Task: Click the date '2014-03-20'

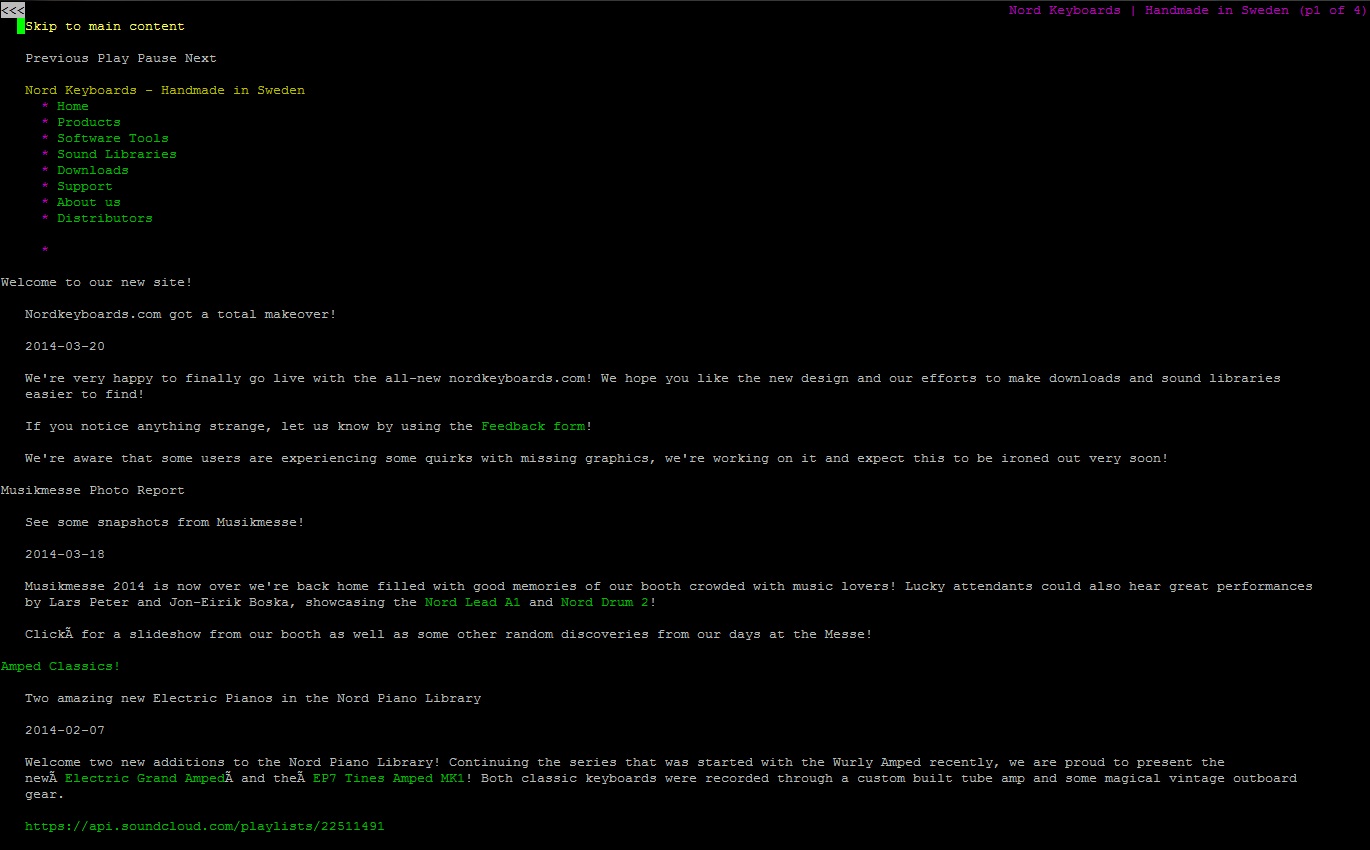Action: pyautogui.click(x=65, y=346)
